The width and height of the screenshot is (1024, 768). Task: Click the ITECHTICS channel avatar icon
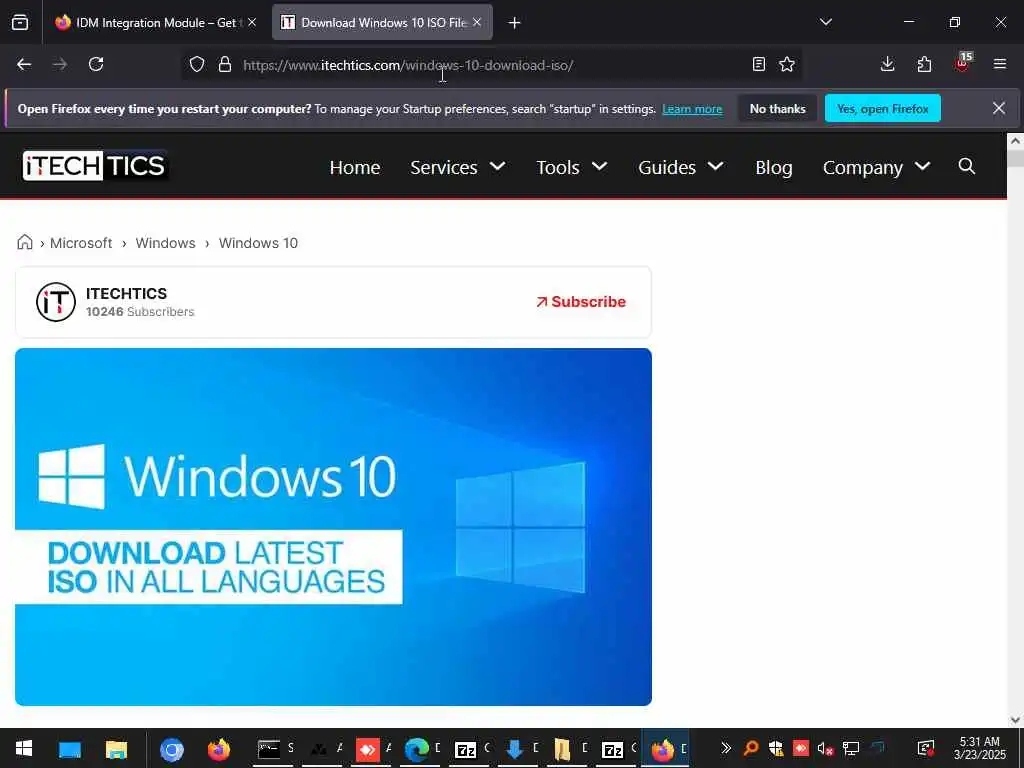click(56, 302)
